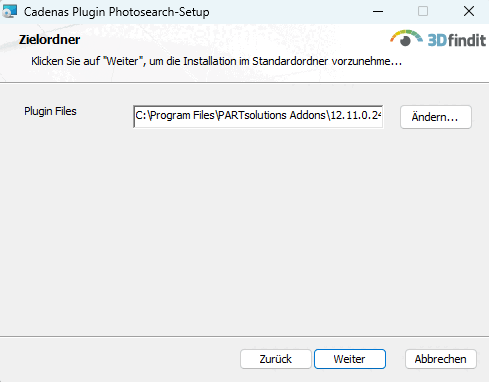The height and width of the screenshot is (382, 489).
Task: Click the 3Dfindit gauge logo icon
Action: coord(406,38)
